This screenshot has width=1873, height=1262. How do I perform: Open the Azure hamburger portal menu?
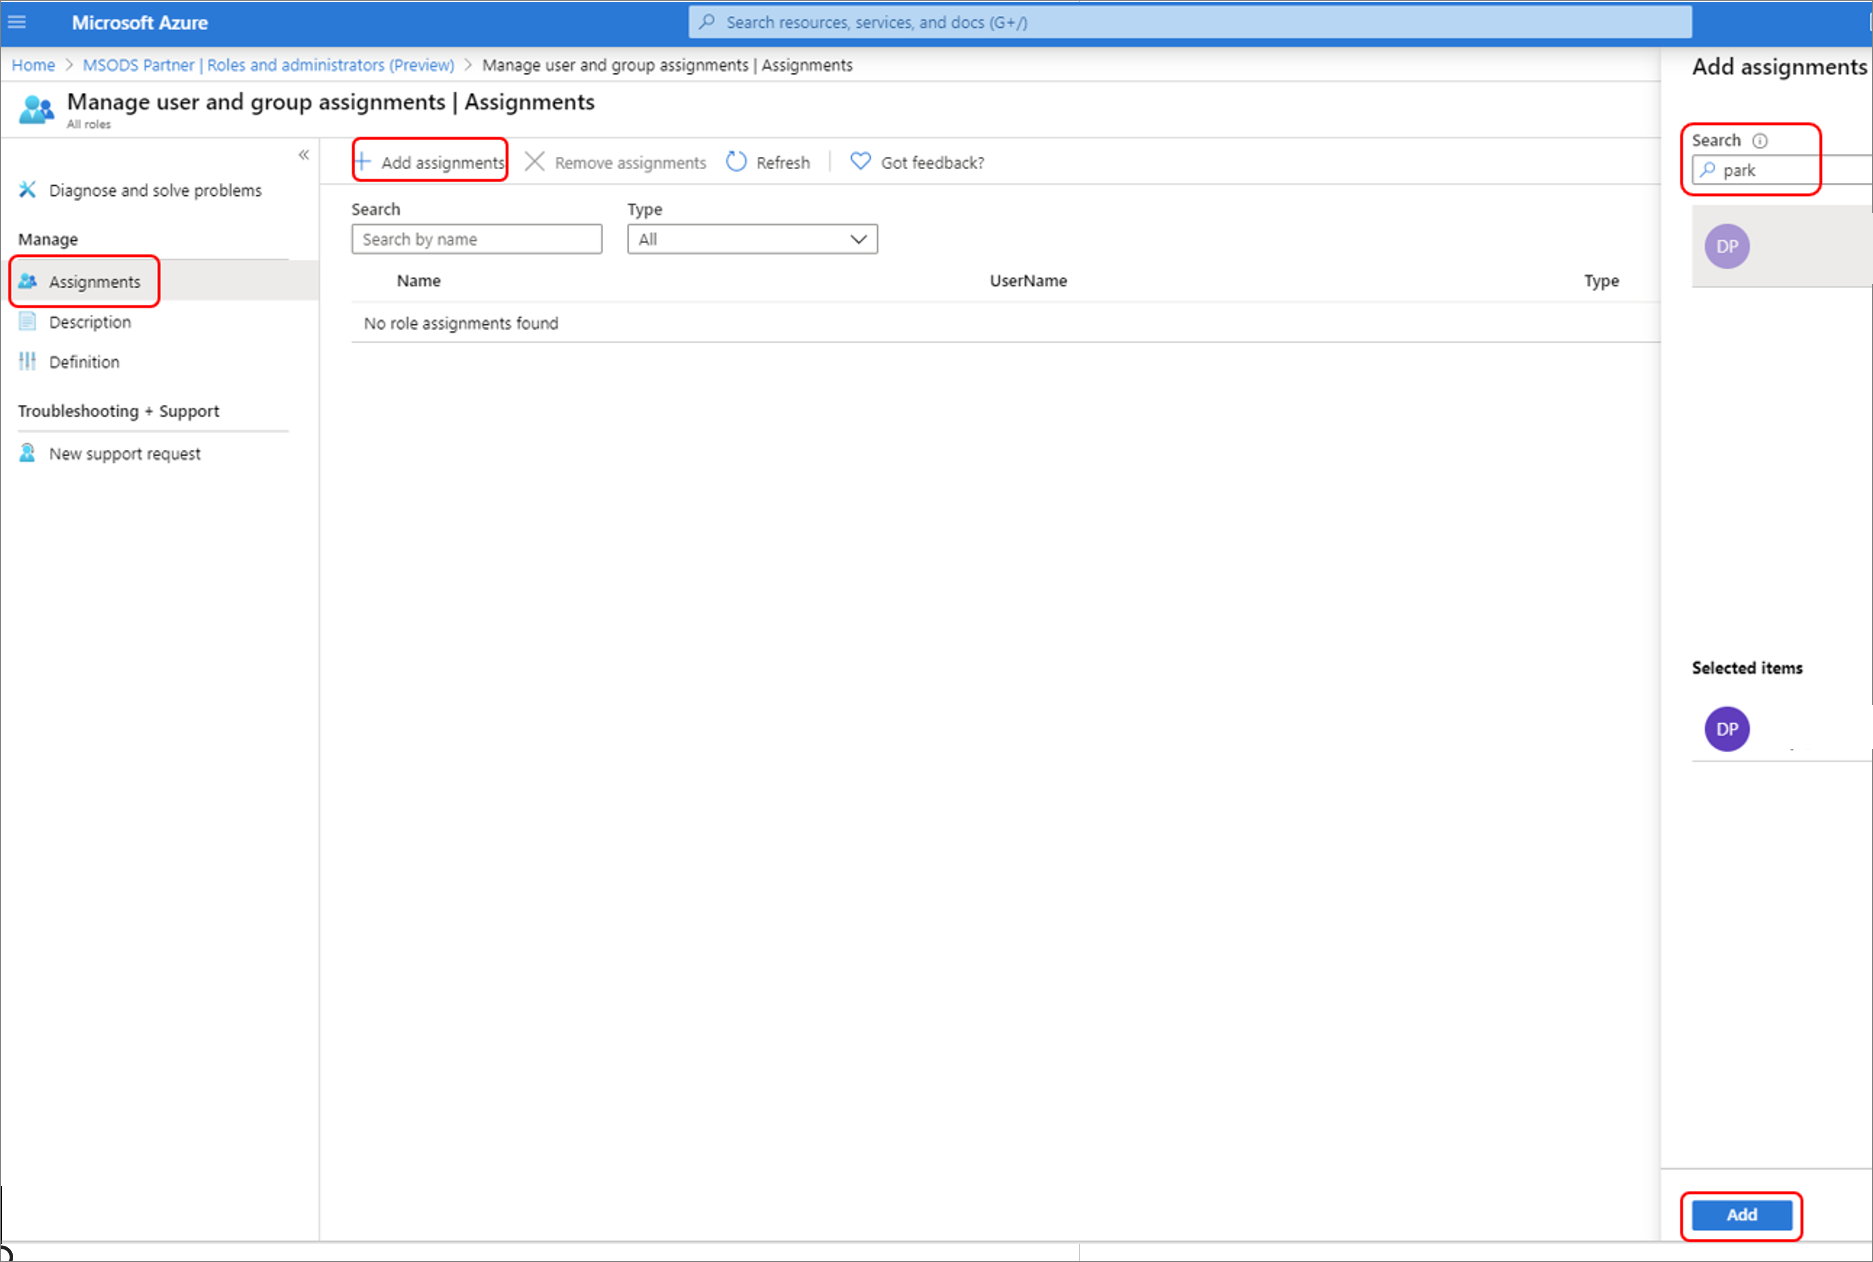[17, 22]
